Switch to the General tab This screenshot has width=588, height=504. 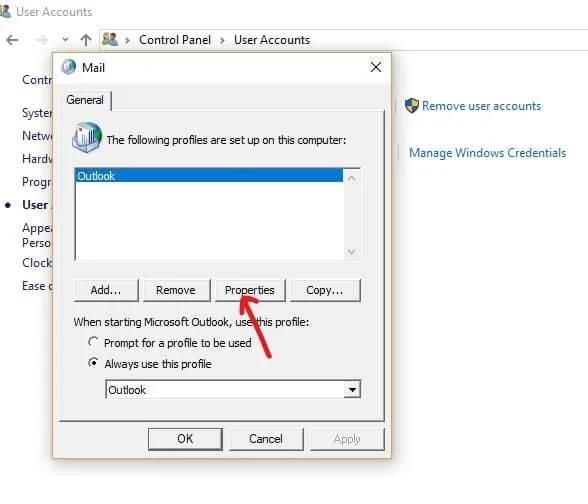[x=85, y=100]
